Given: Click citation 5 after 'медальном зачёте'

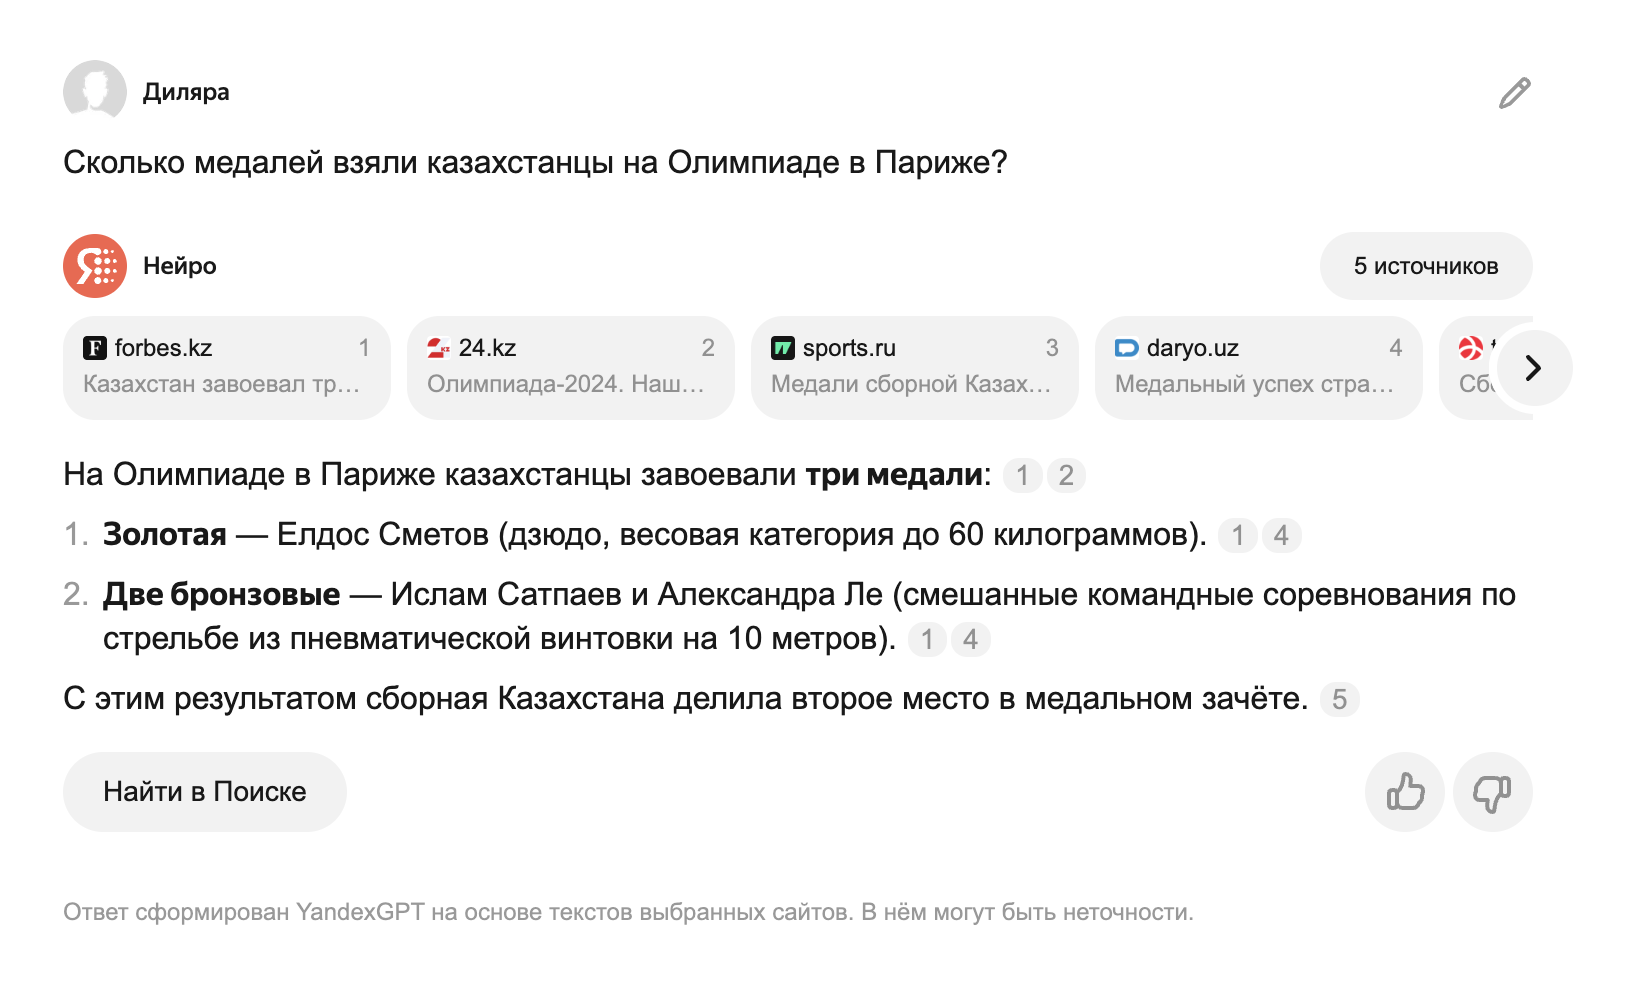Looking at the screenshot, I should coord(1339,699).
